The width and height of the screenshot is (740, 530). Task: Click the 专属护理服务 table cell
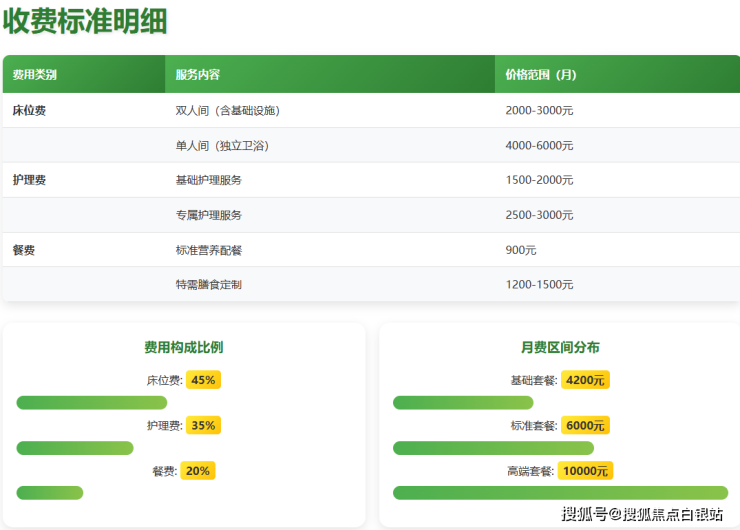pyautogui.click(x=208, y=215)
